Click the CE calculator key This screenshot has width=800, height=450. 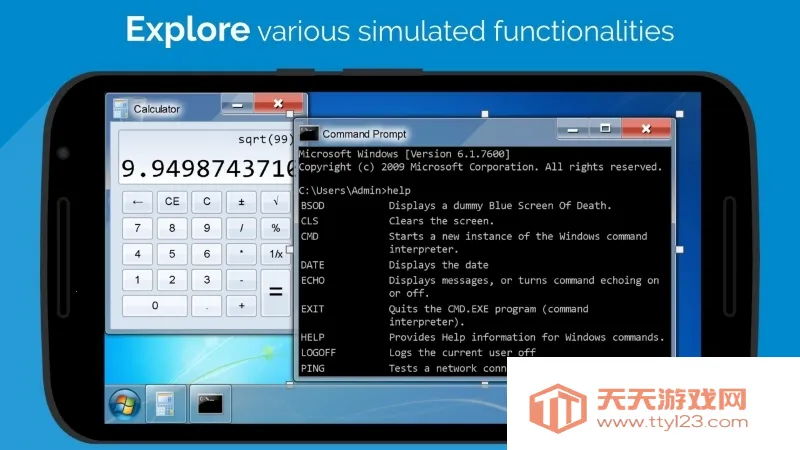click(x=172, y=202)
